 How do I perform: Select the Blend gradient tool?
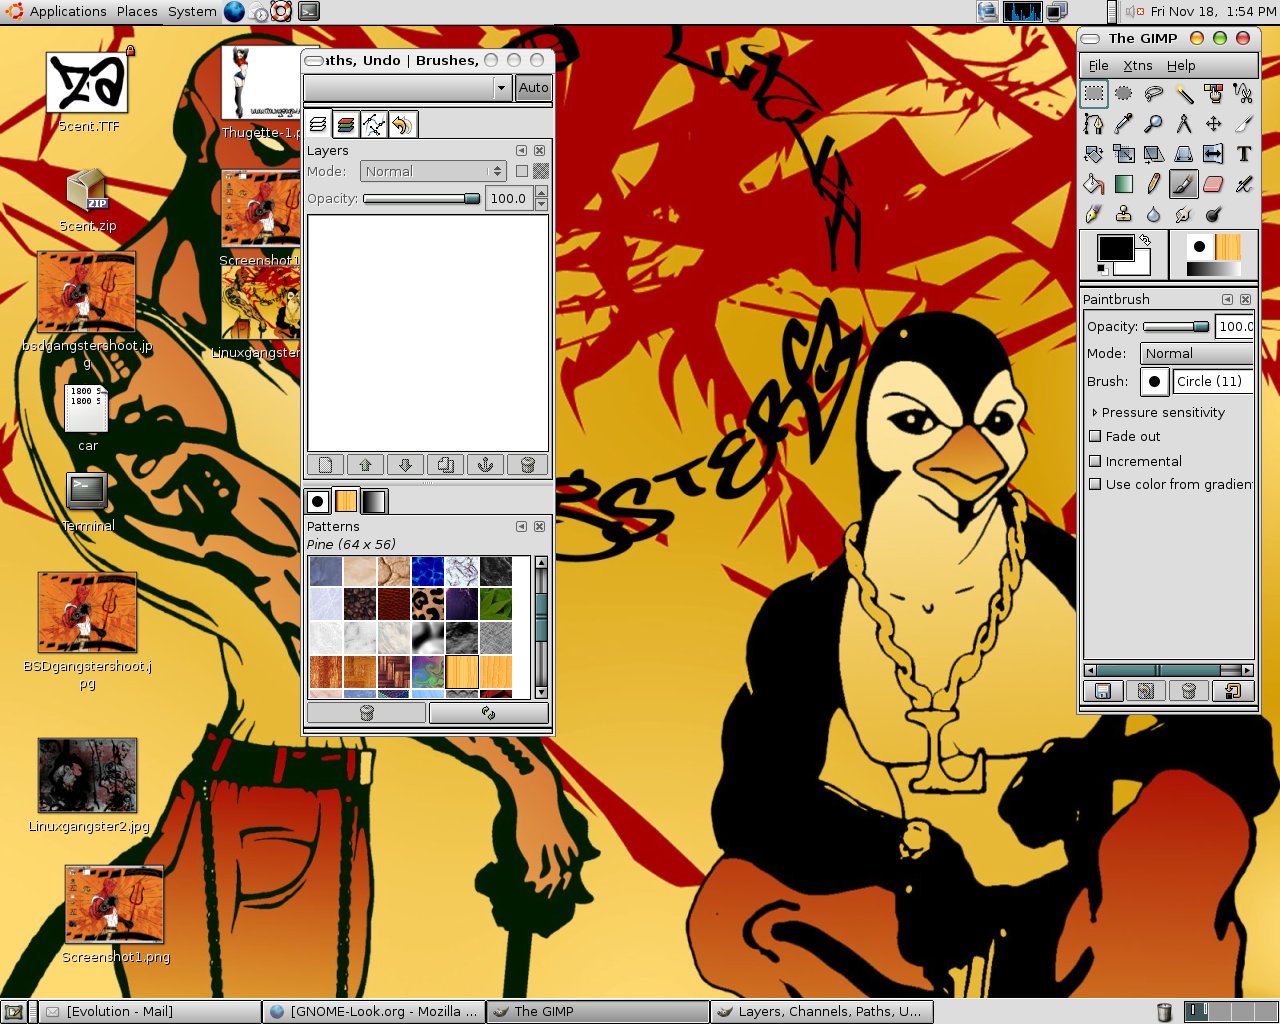[1124, 184]
